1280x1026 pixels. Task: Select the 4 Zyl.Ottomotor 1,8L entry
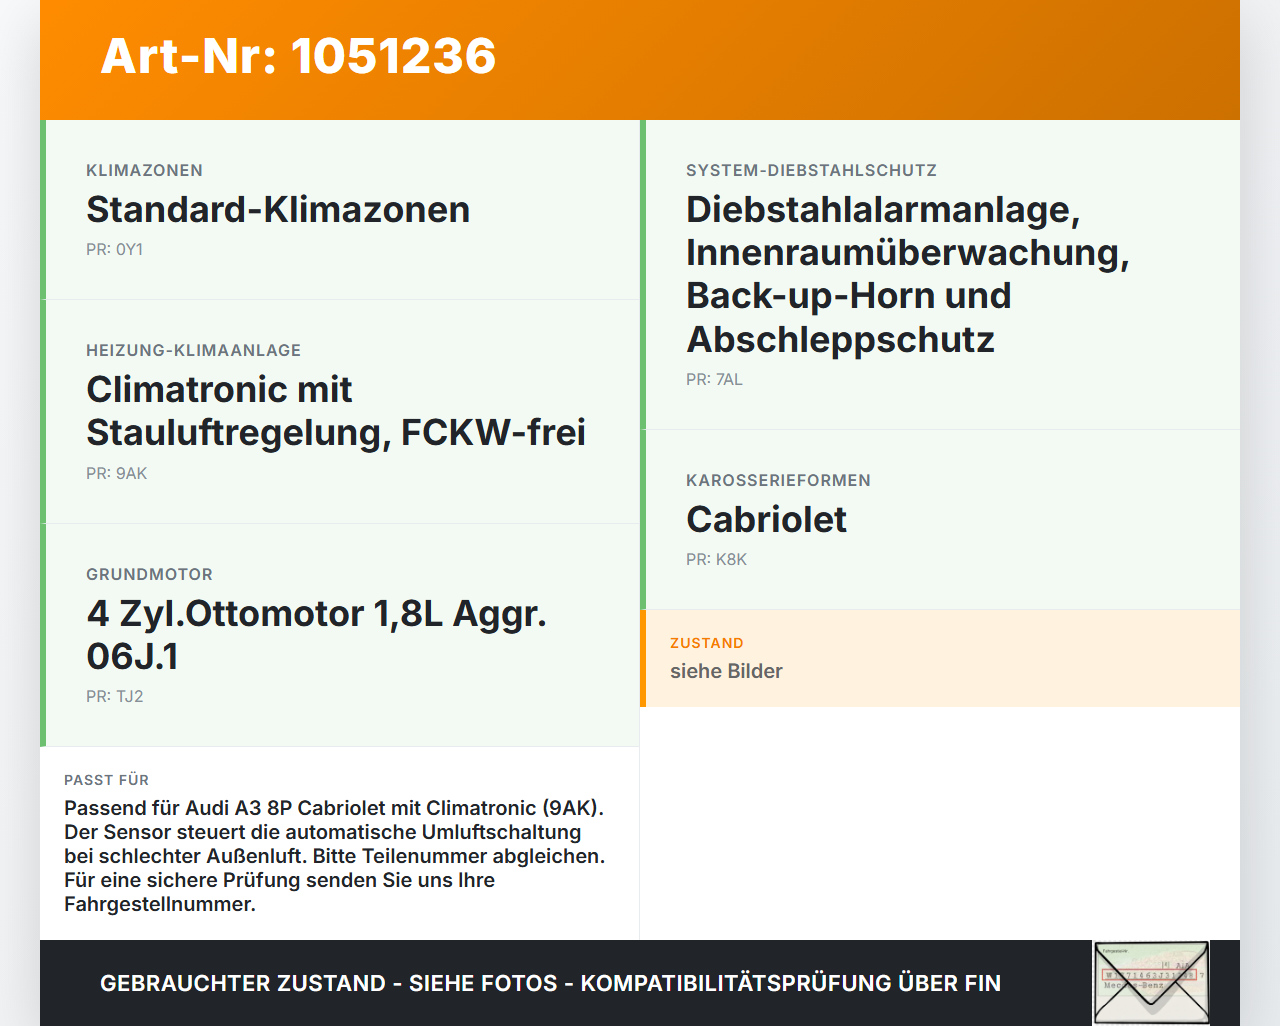(317, 635)
